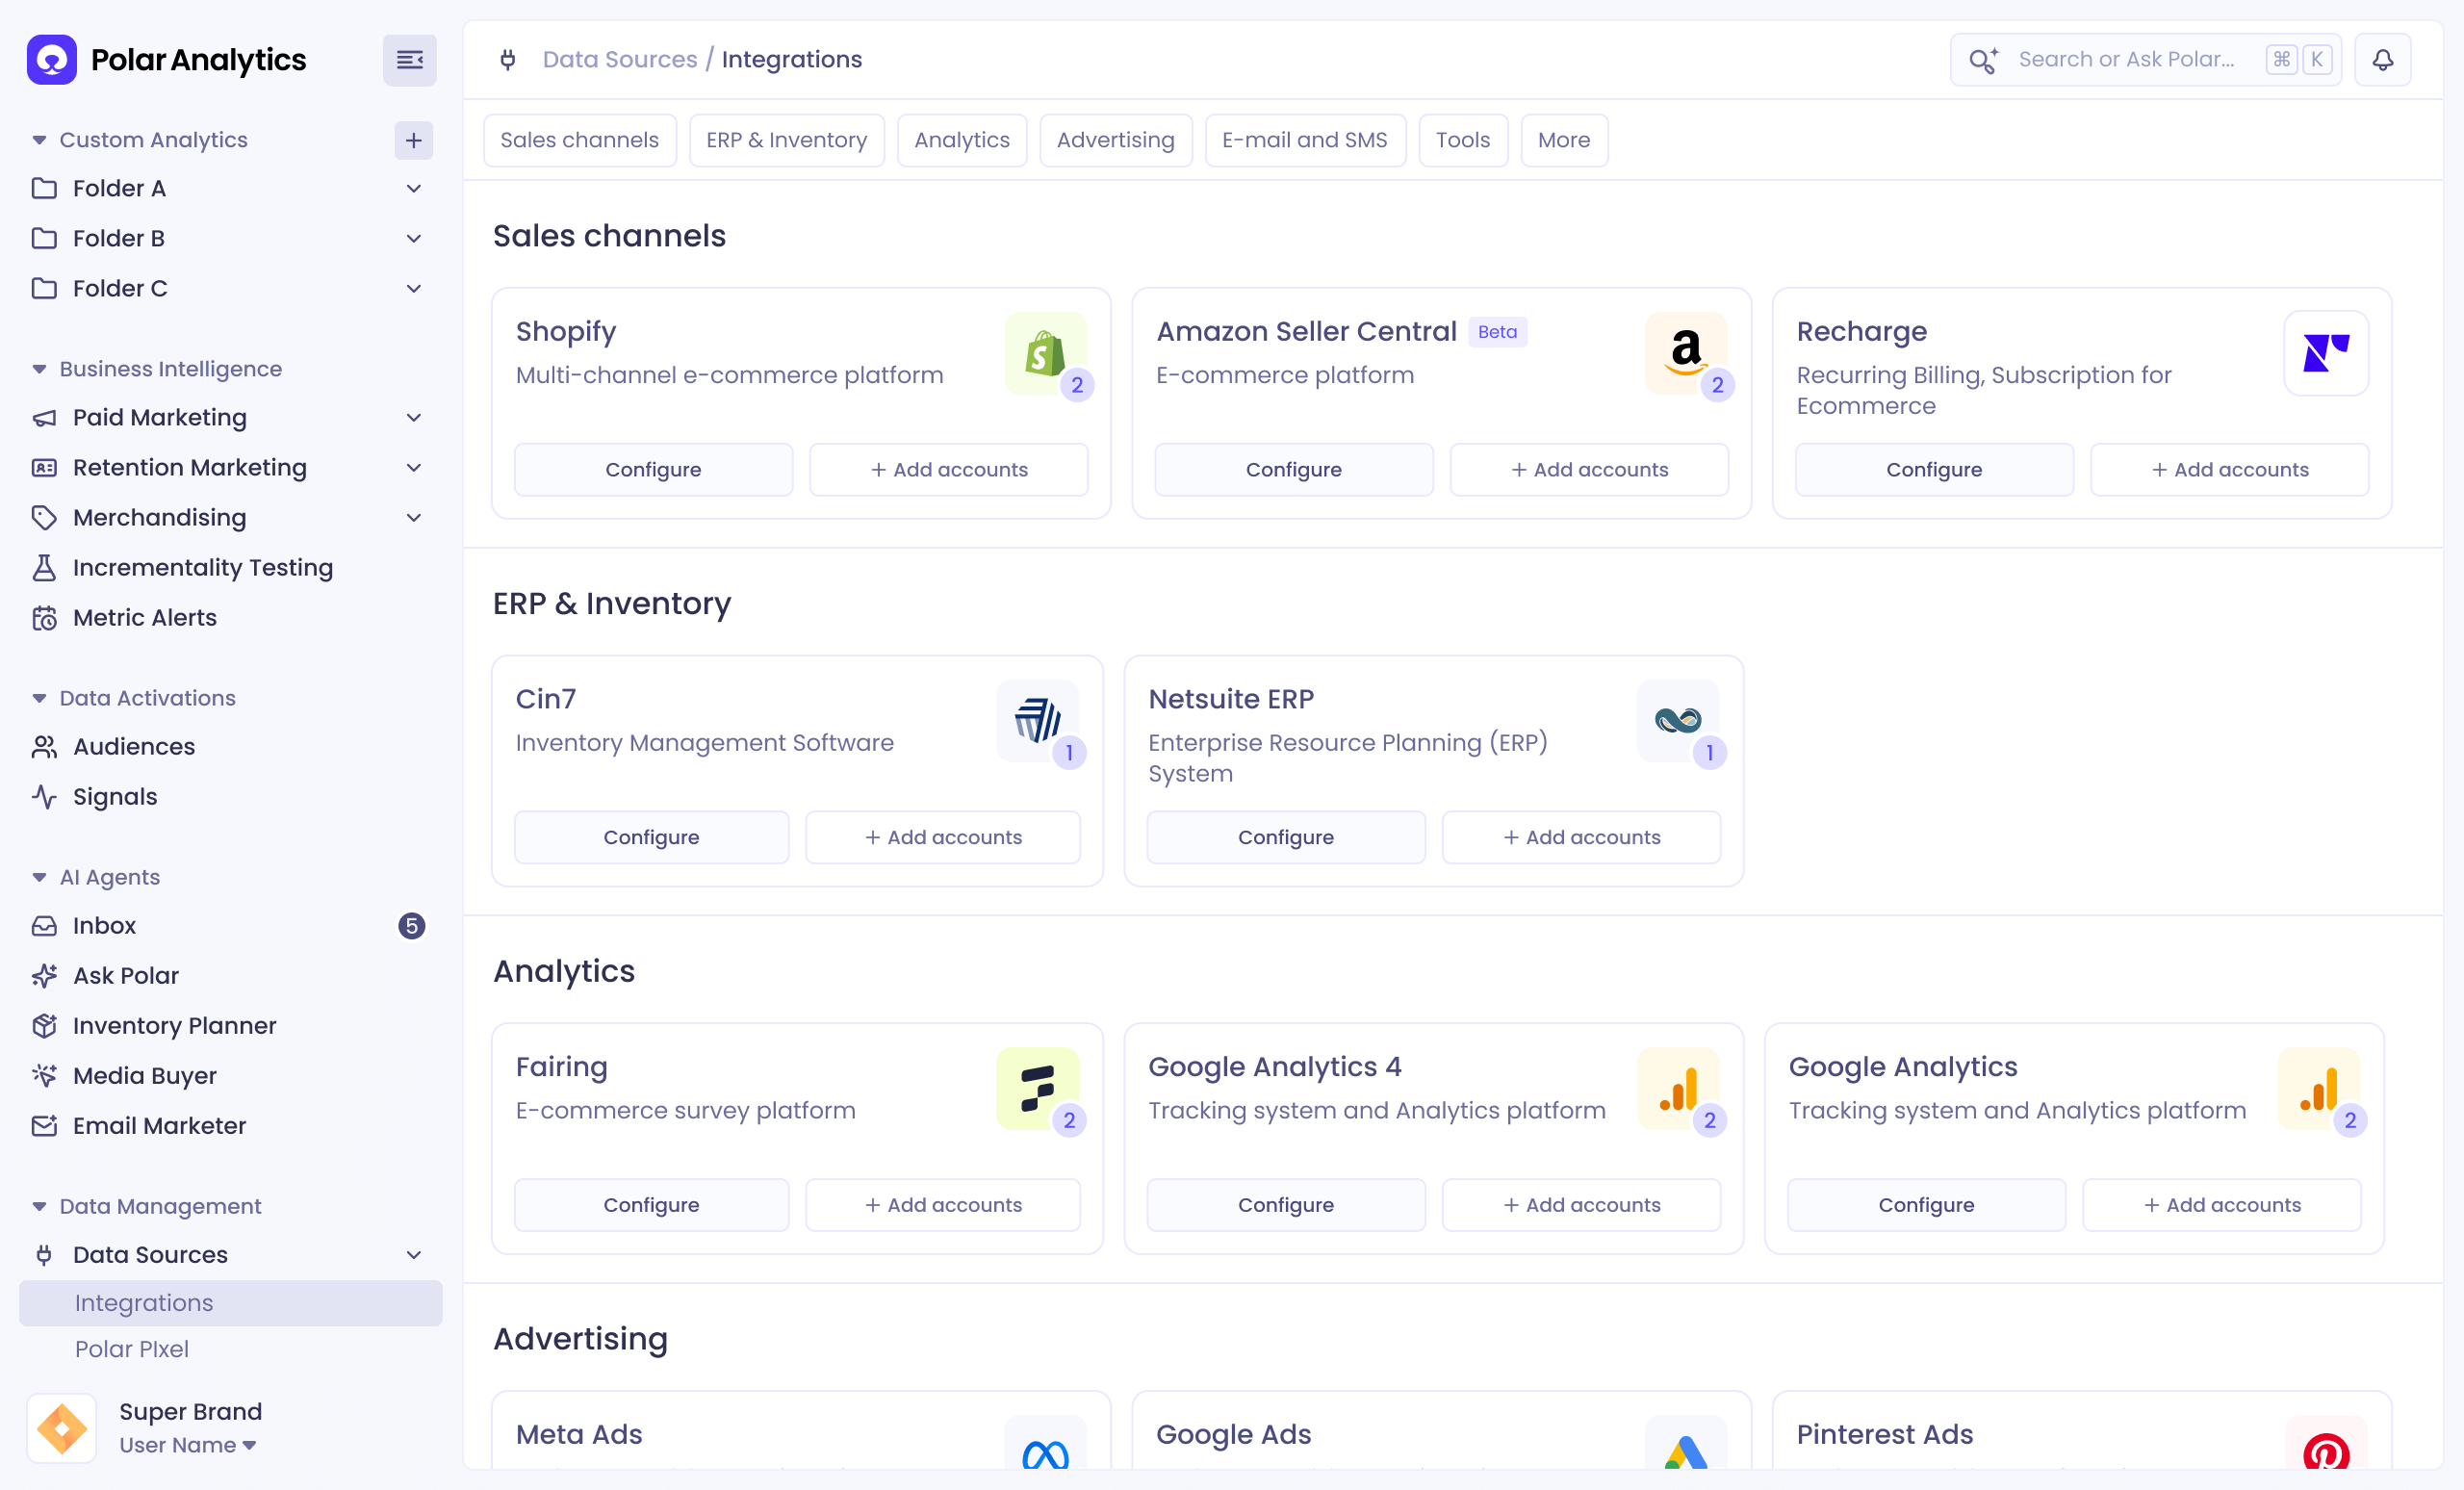
Task: Open the User Name account dropdown
Action: click(187, 1445)
